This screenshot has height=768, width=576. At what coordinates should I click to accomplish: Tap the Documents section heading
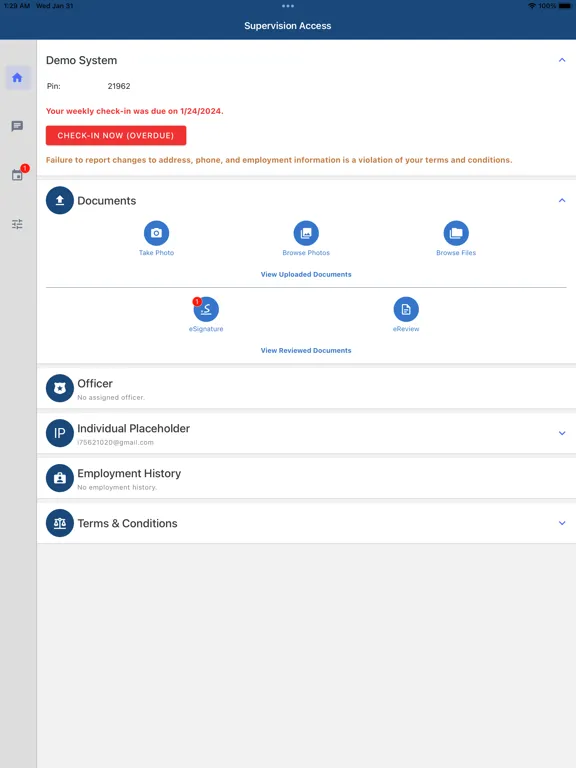[107, 201]
